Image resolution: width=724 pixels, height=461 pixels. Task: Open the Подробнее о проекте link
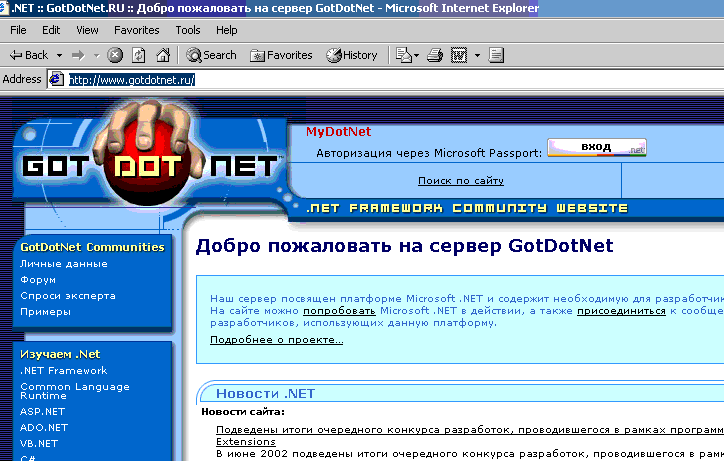tap(276, 340)
